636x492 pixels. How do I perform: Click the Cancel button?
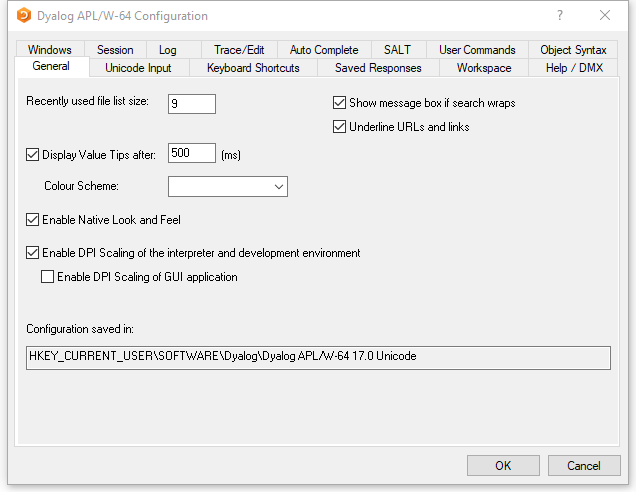584,465
